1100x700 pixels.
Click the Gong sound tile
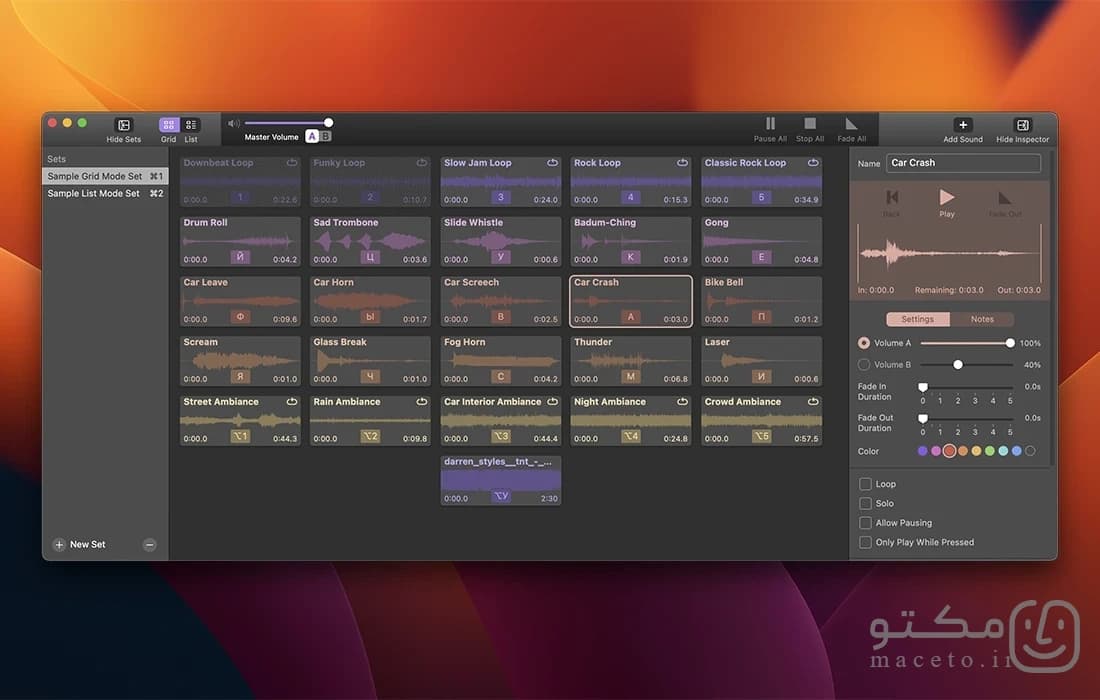coord(761,241)
